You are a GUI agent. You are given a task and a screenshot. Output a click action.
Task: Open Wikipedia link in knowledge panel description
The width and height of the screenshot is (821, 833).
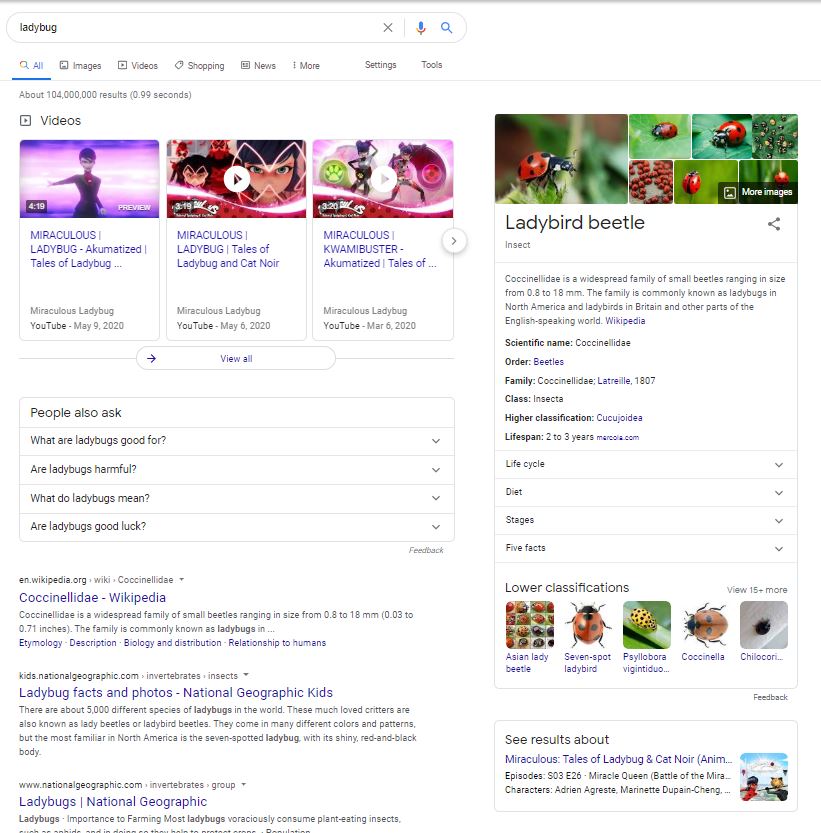pyautogui.click(x=625, y=321)
